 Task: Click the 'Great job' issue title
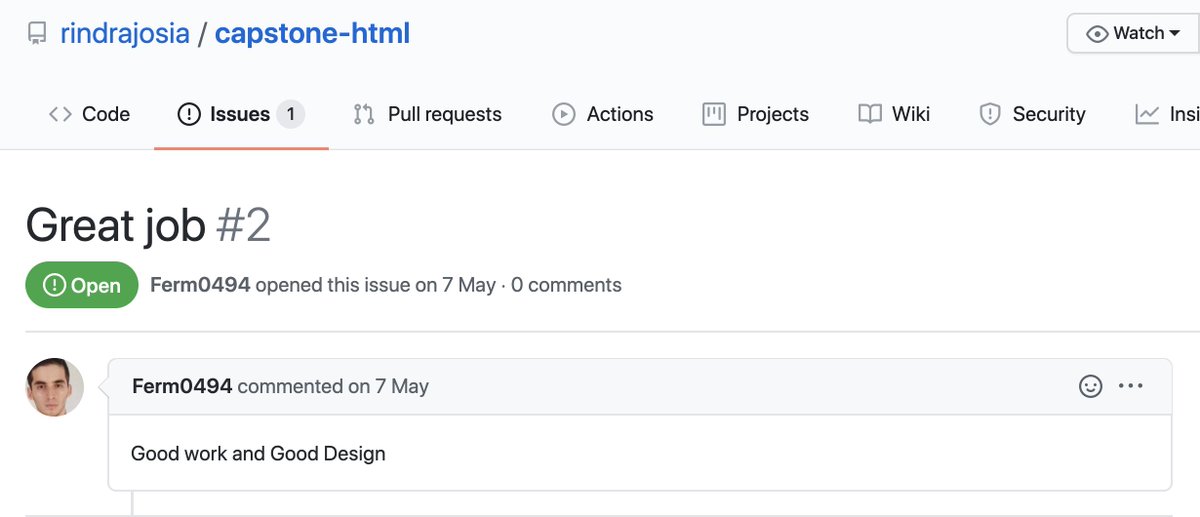point(116,226)
